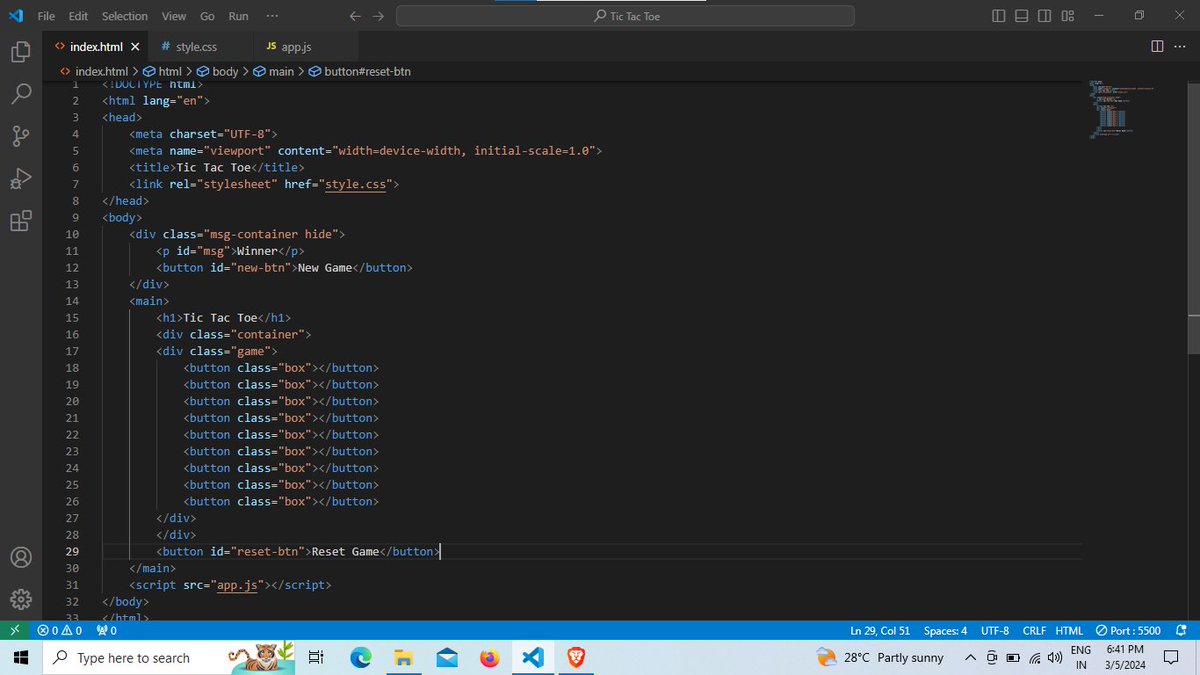This screenshot has width=1200, height=675.
Task: Open the Search view in activity bar
Action: [x=21, y=94]
